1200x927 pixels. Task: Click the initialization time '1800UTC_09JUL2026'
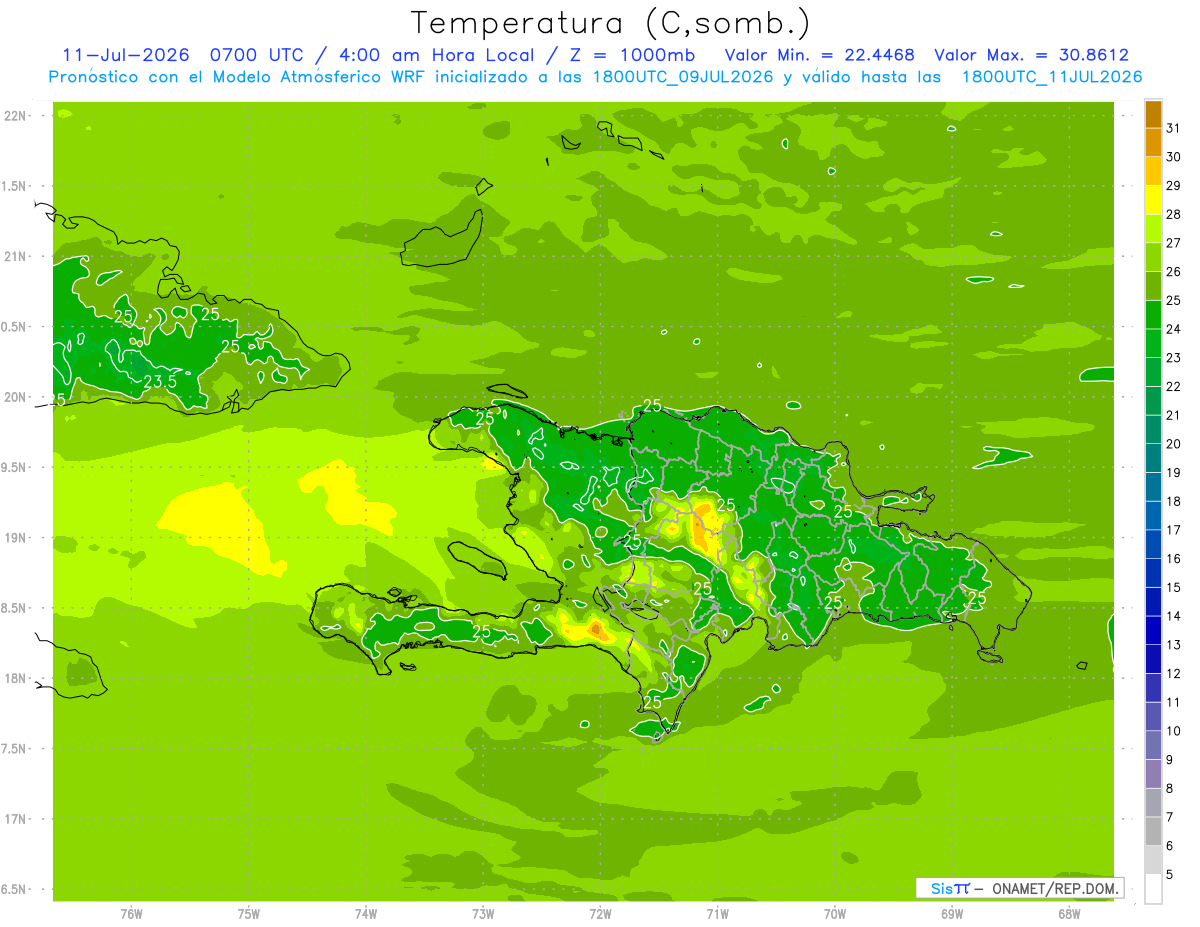[x=682, y=77]
